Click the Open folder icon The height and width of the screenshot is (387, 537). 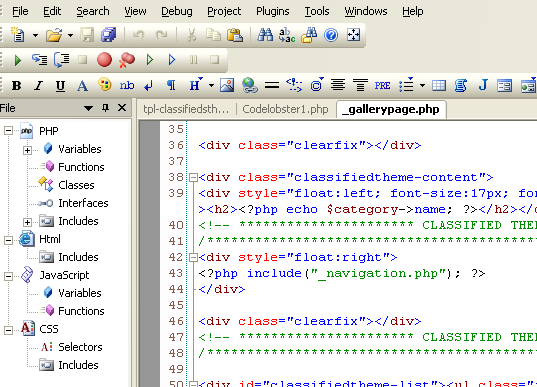pyautogui.click(x=54, y=35)
